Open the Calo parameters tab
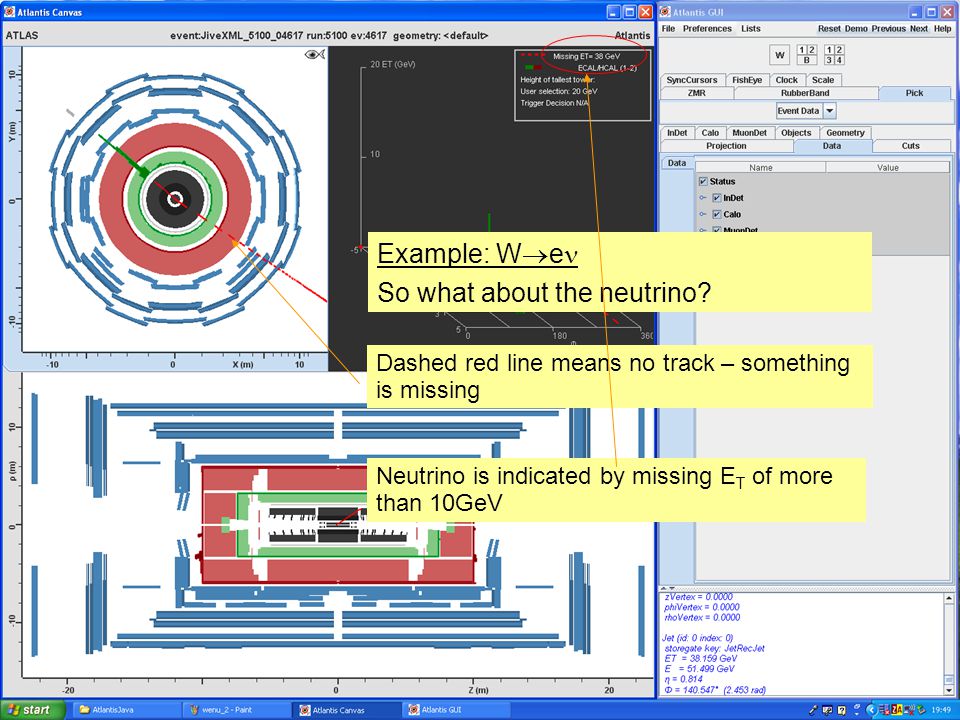 point(710,133)
